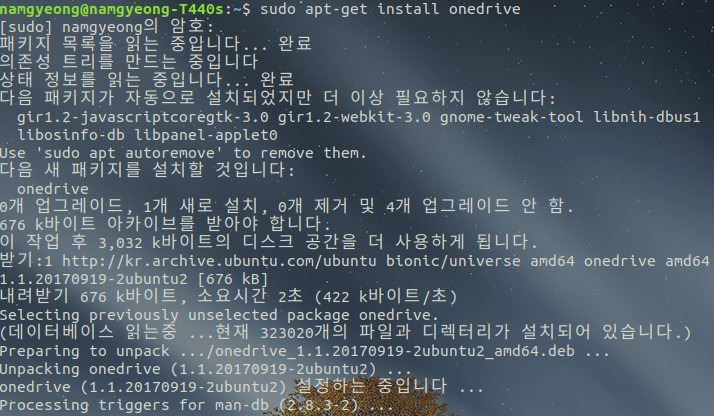Click the version string 1.1.20170919-2ubuntu2 [676 kB]

pos(134,279)
